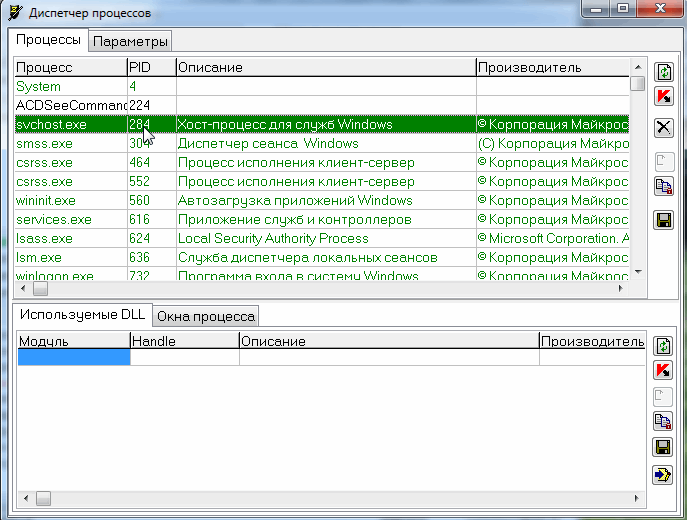The height and width of the screenshot is (520, 687).
Task: Terminate the selected process with the X icon
Action: tap(664, 128)
